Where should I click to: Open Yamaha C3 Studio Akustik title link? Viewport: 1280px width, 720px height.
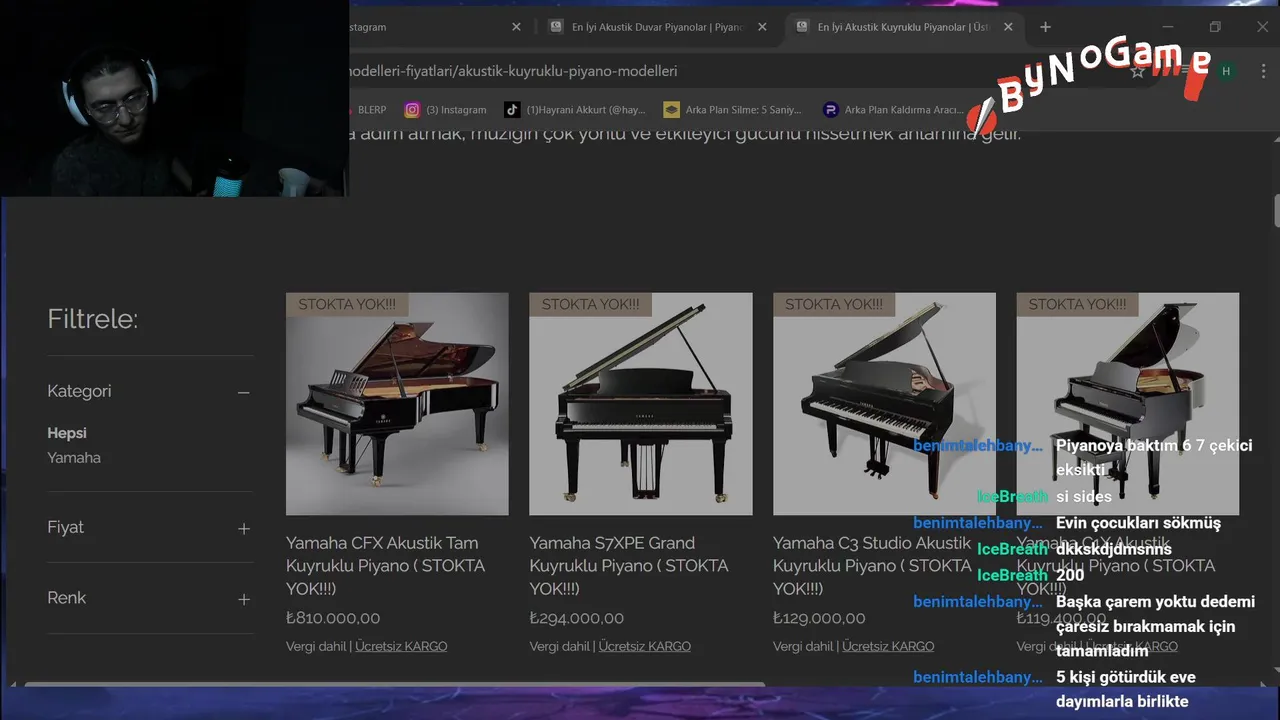click(872, 566)
